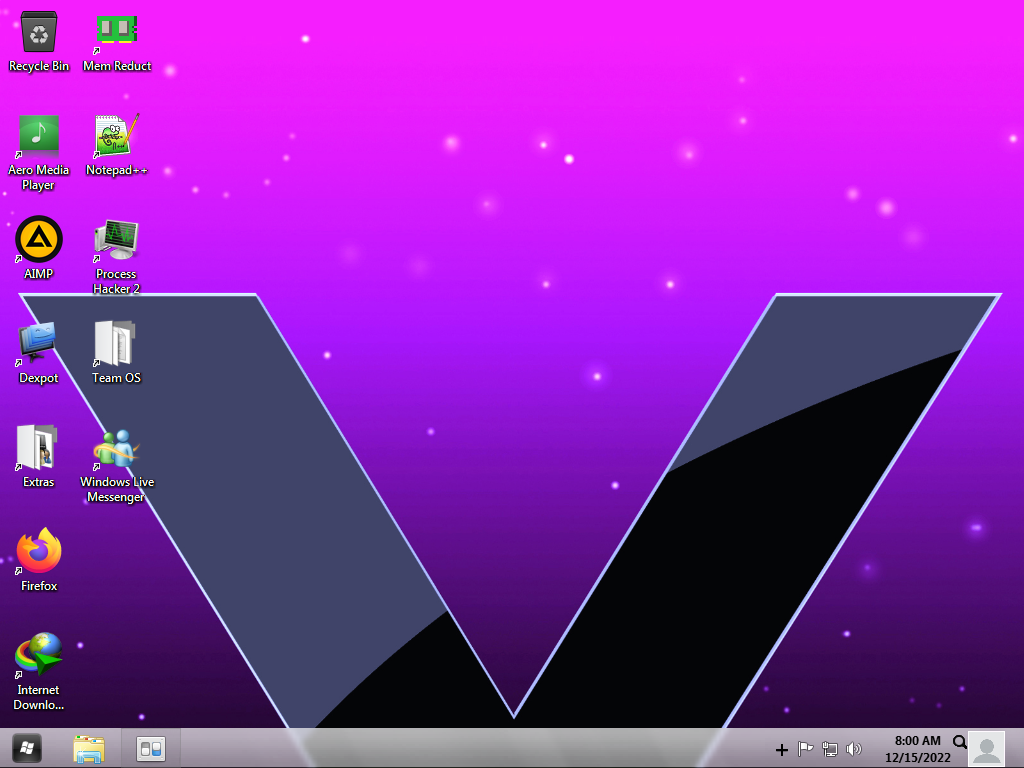
Task: Select the Extras folder icon
Action: (x=39, y=456)
